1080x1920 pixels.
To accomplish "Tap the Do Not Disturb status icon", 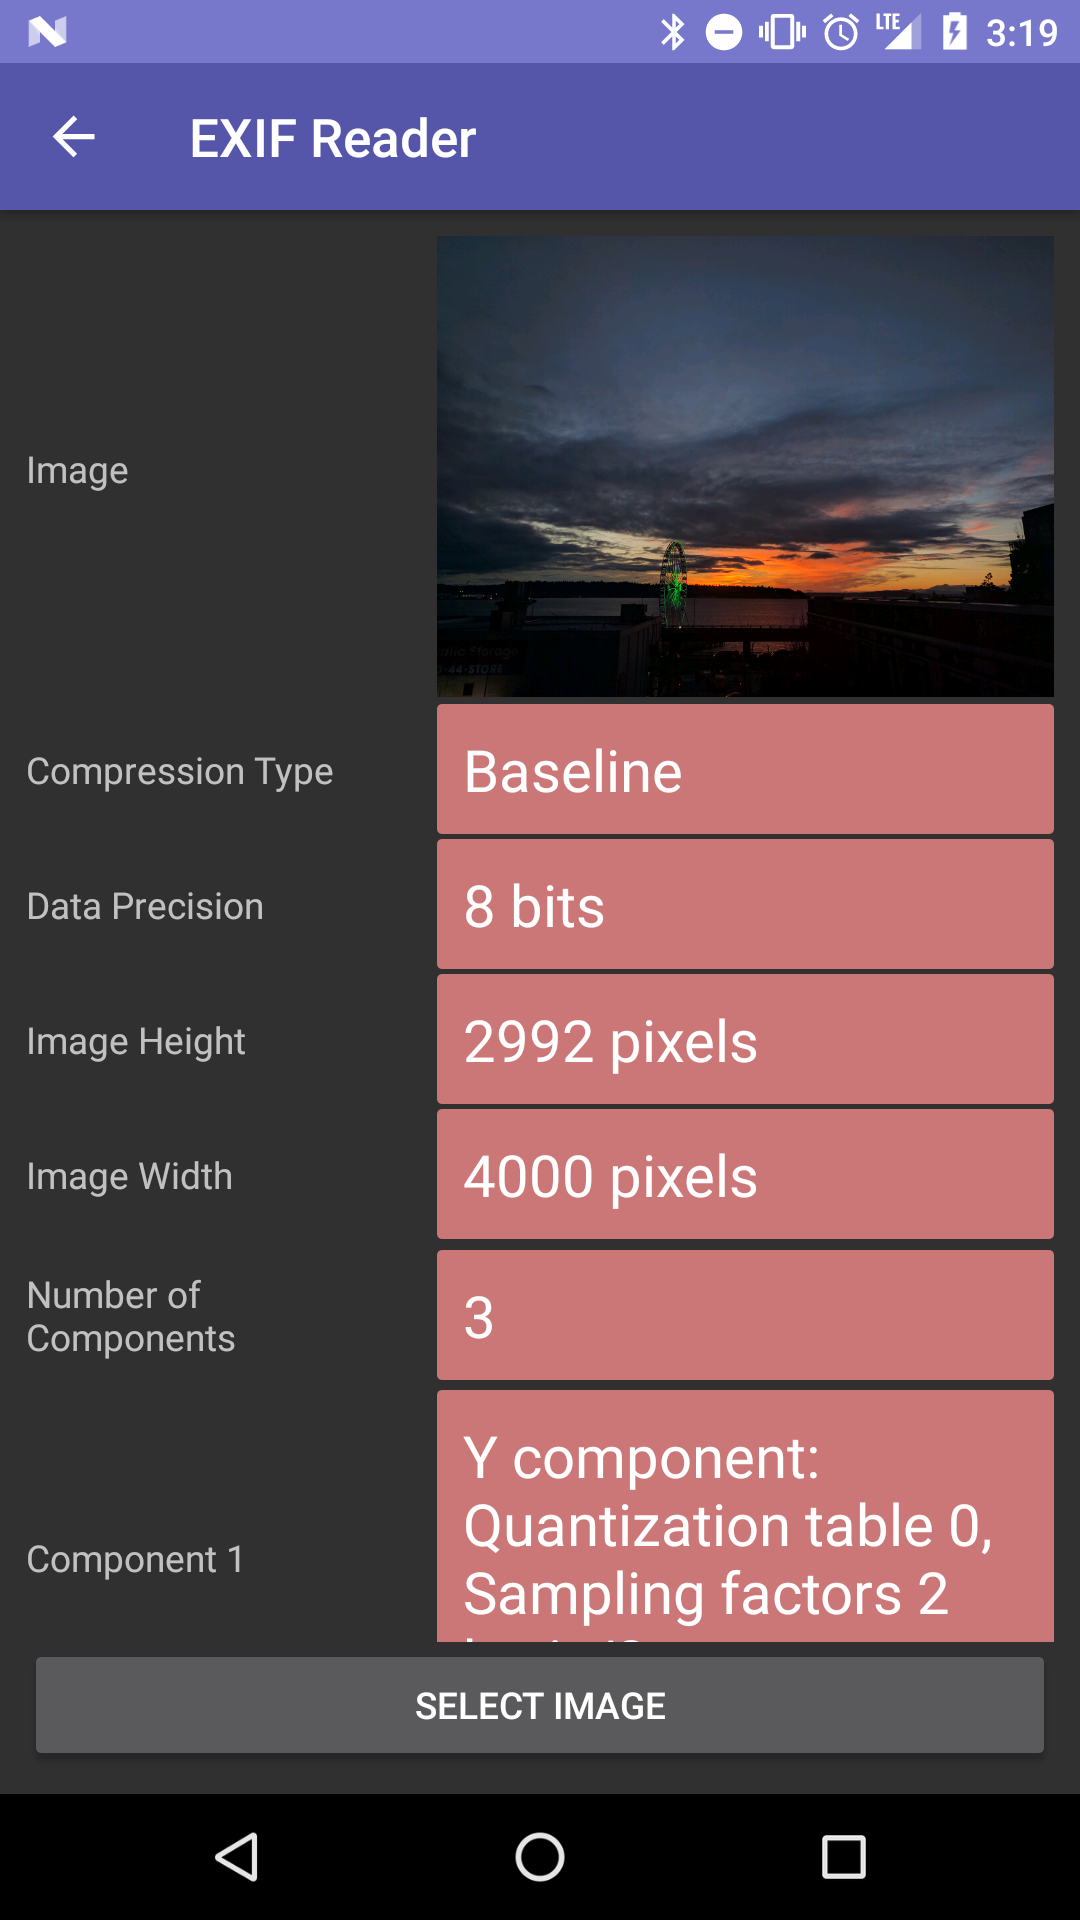I will 724,32.
